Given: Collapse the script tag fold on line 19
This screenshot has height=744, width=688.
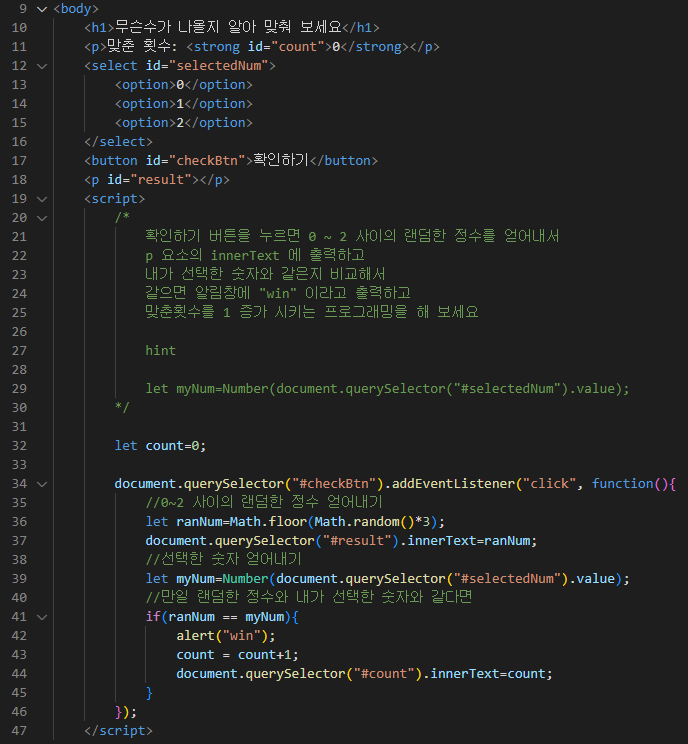Looking at the screenshot, I should (42, 199).
